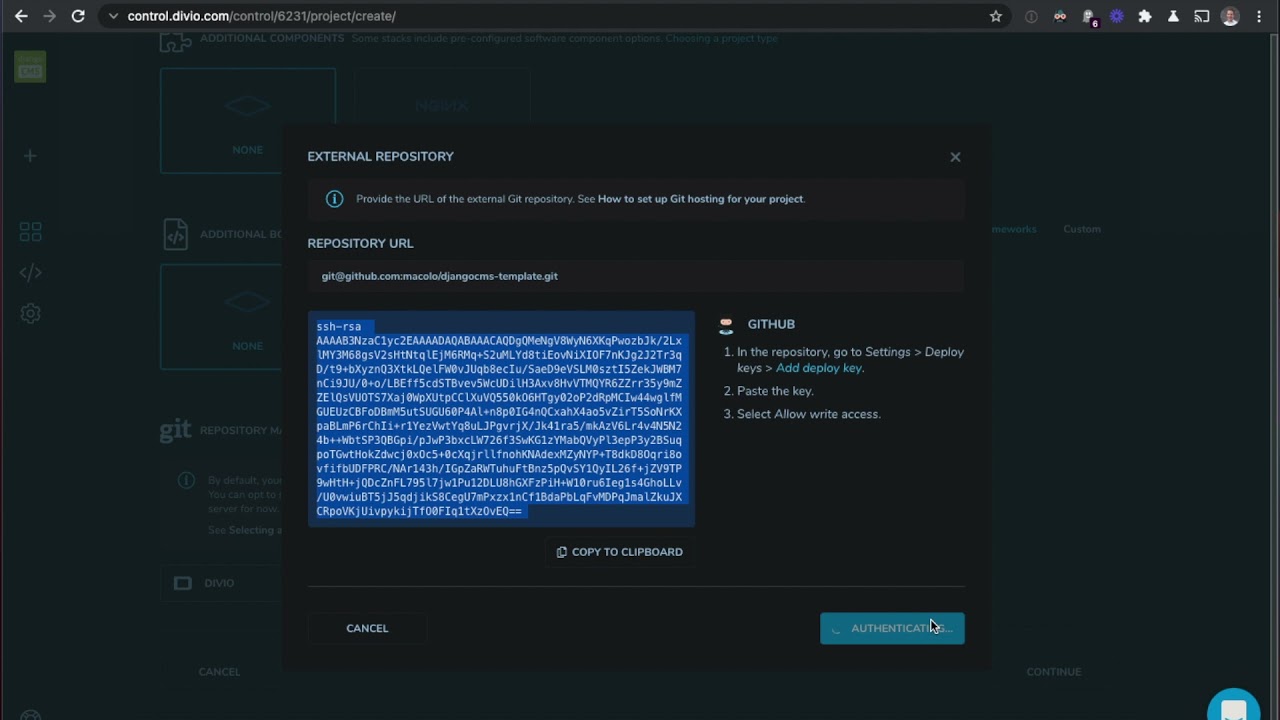Select the NONE card under Additional Components
The image size is (1280, 720).
pos(247,121)
